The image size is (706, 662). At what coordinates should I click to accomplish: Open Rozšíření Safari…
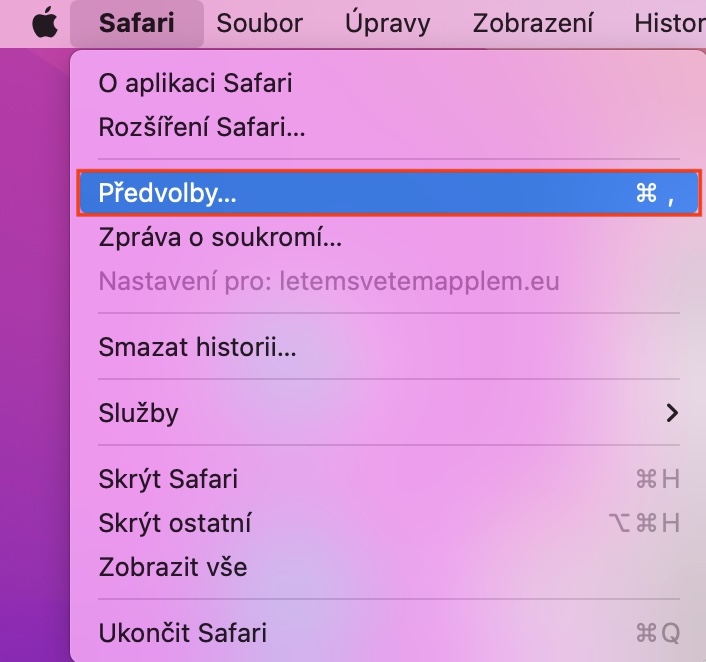click(202, 127)
